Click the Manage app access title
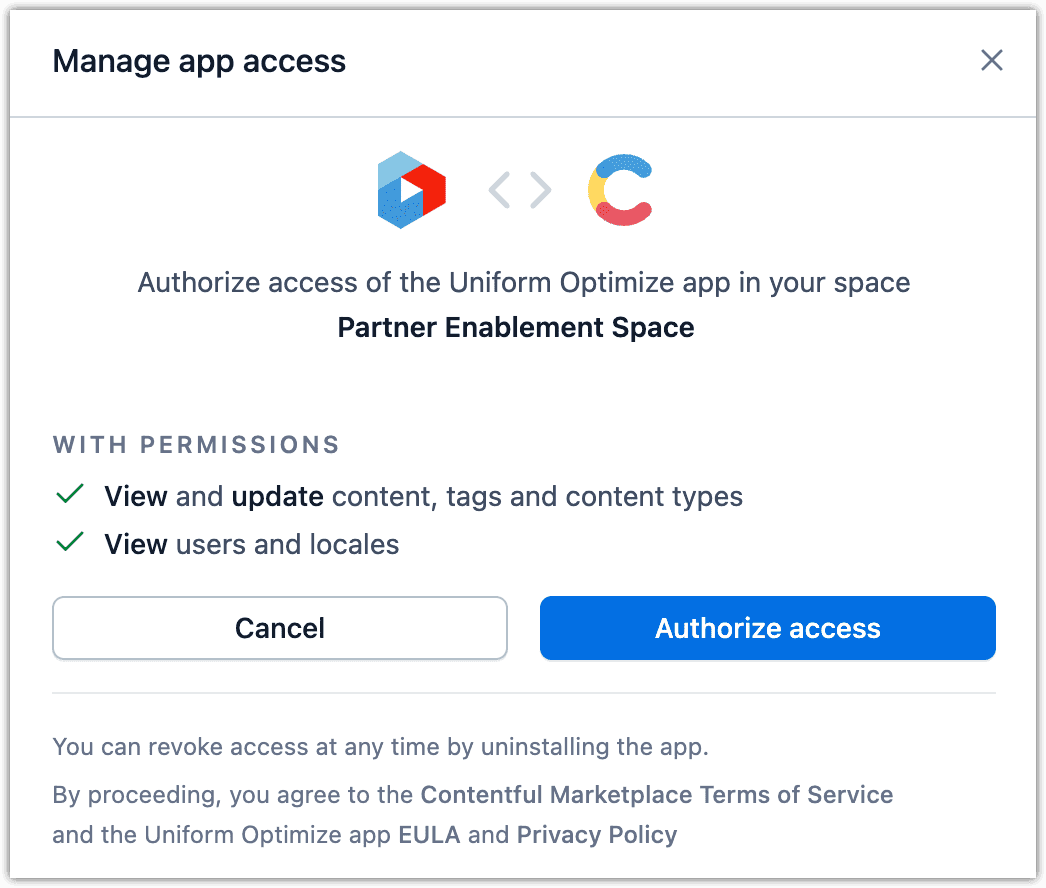The width and height of the screenshot is (1046, 888). (199, 61)
